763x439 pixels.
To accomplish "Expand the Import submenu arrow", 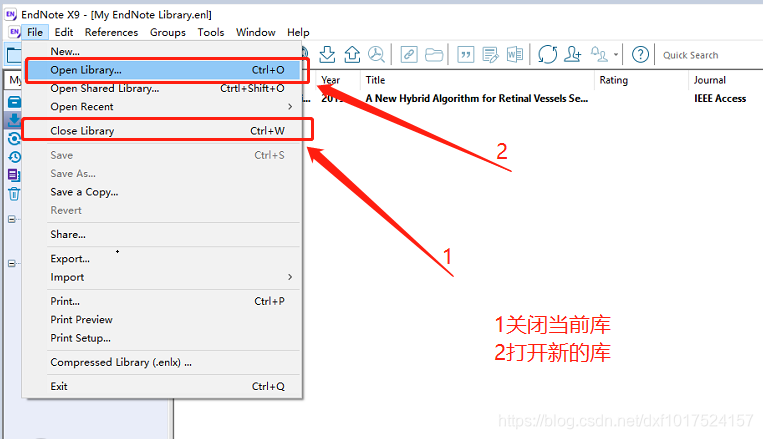I will tap(290, 277).
